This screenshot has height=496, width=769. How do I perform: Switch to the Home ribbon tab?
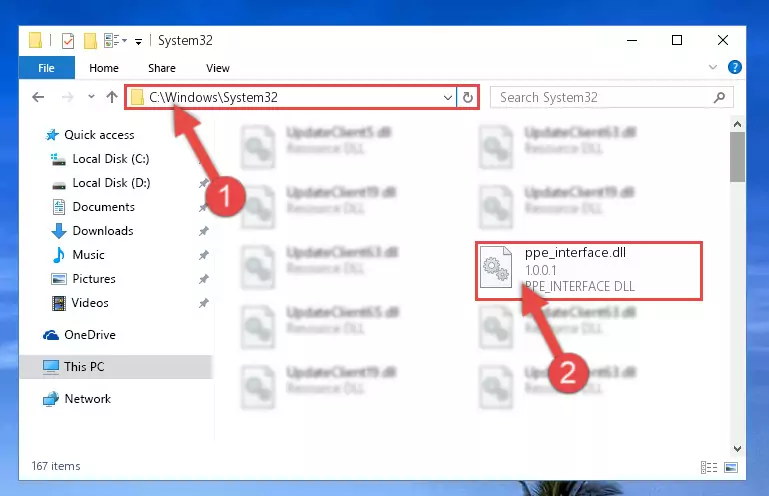104,68
